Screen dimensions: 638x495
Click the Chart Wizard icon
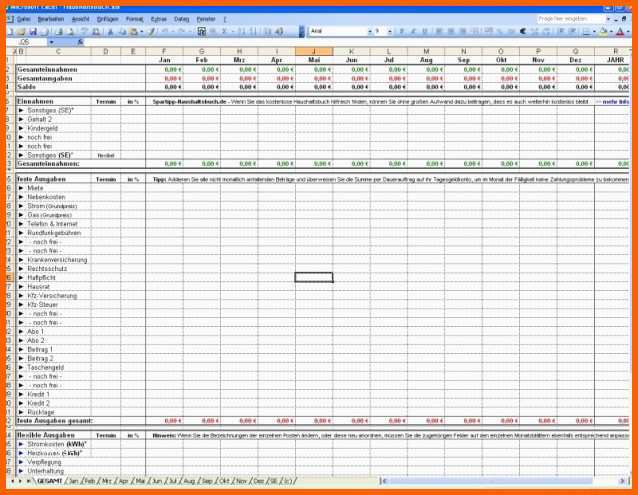[267, 31]
